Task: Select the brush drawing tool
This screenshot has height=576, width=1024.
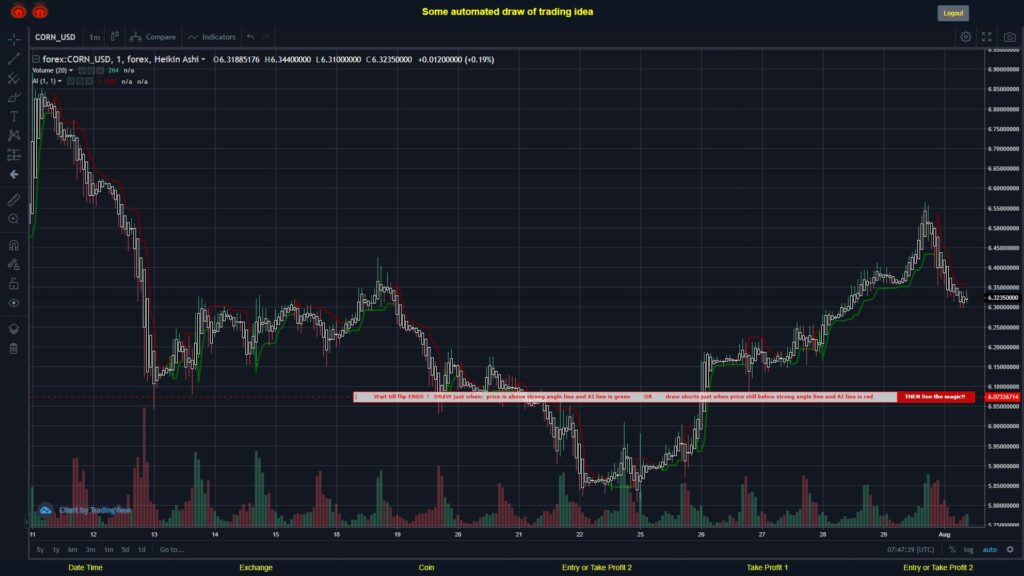Action: pyautogui.click(x=14, y=97)
